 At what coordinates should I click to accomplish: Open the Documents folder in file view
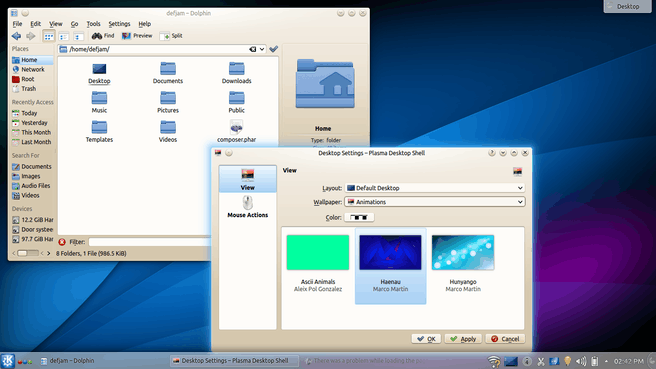pyautogui.click(x=168, y=73)
